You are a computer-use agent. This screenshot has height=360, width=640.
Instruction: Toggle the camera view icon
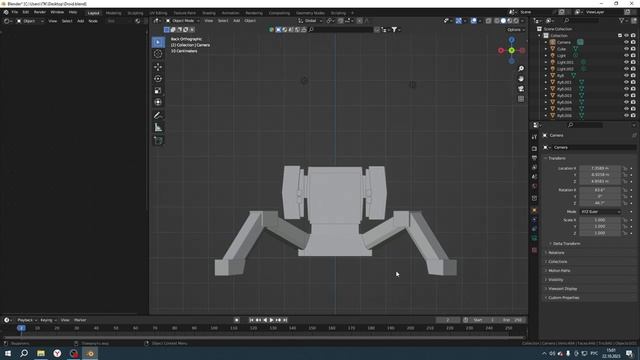tap(521, 89)
